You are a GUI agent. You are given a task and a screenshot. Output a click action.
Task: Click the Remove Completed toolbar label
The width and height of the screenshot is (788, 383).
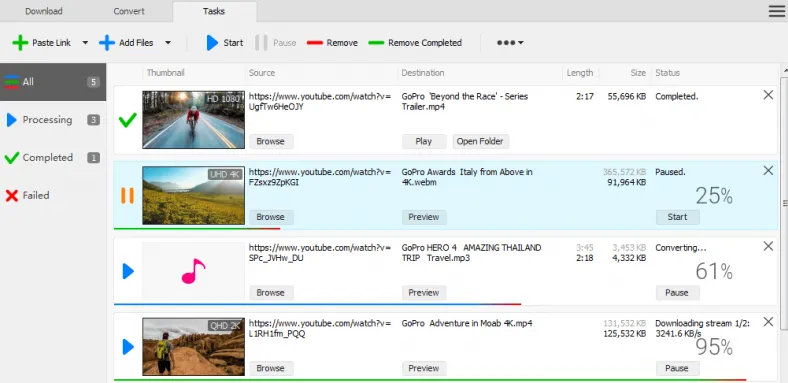click(425, 43)
